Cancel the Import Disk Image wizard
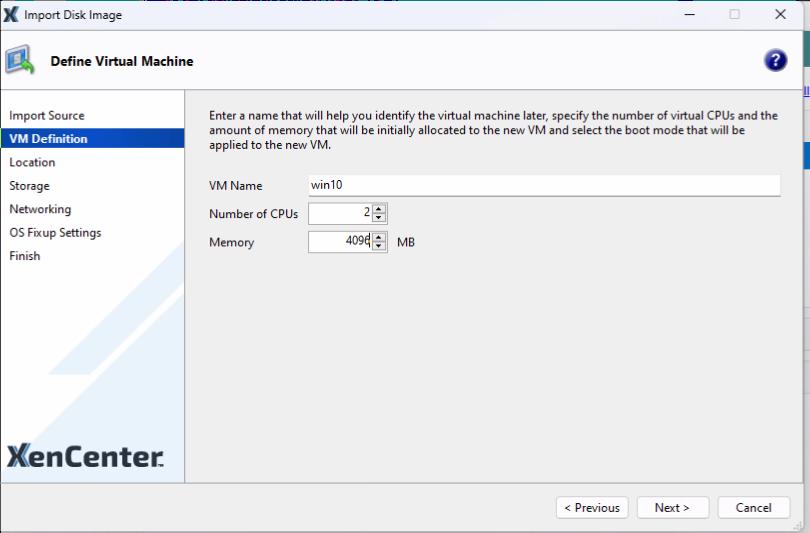 coord(753,508)
